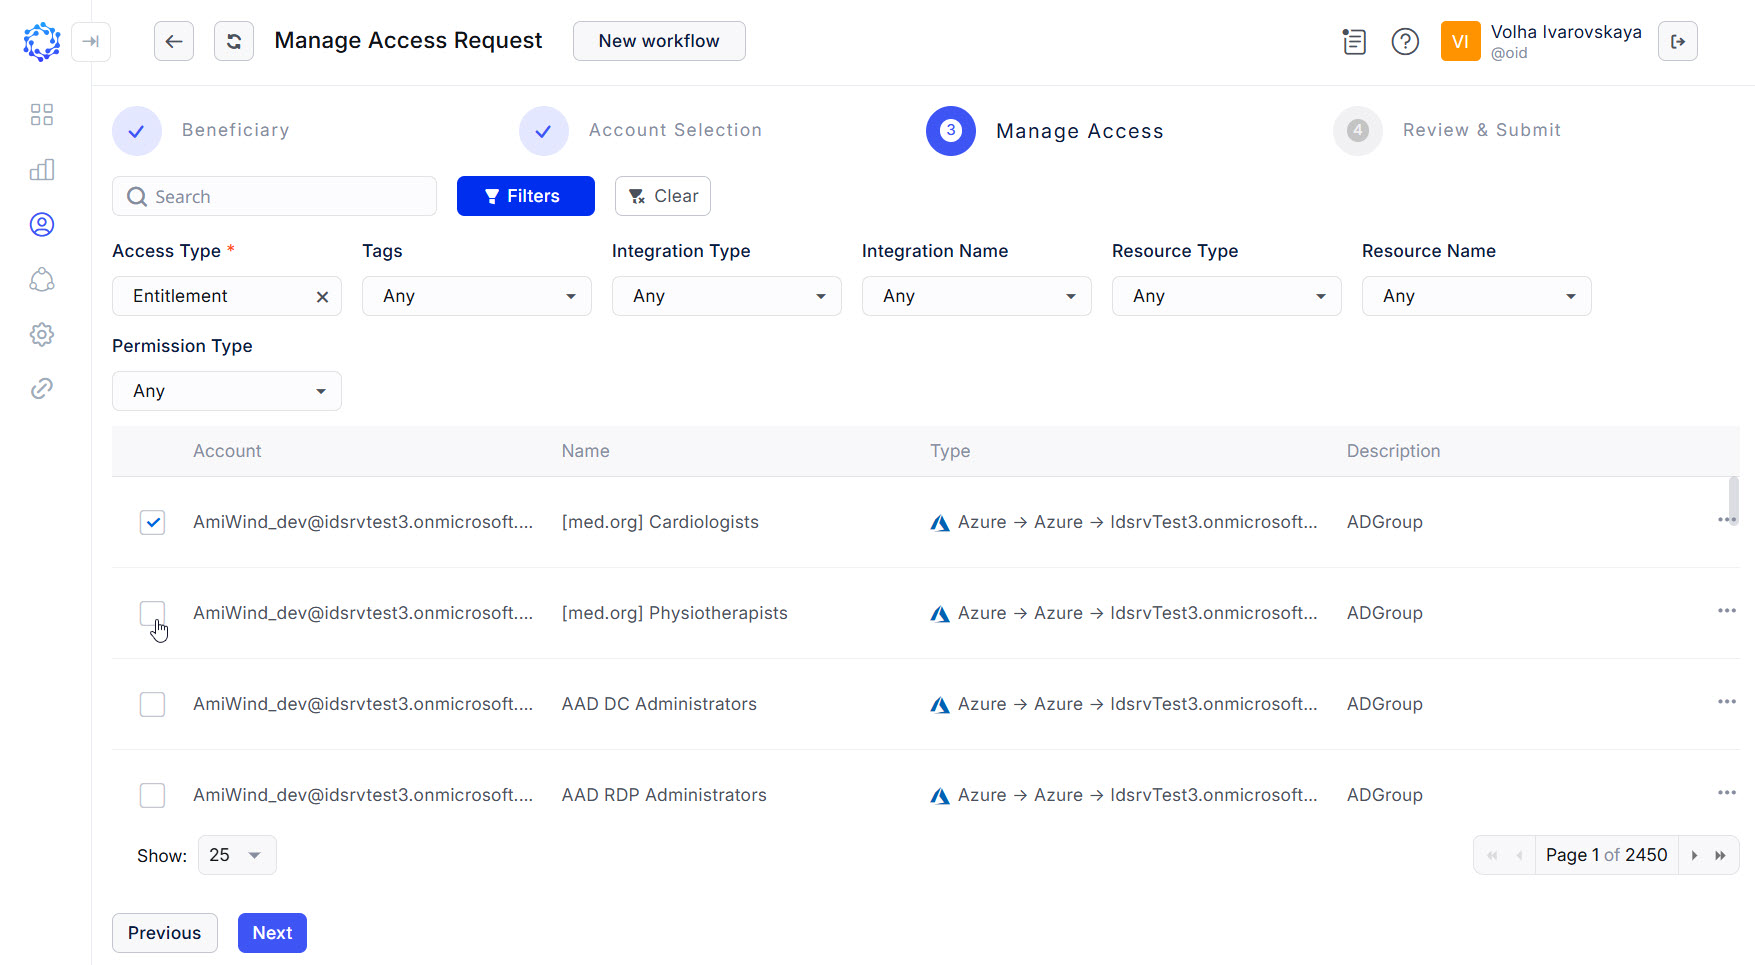Open the help question mark icon
The width and height of the screenshot is (1755, 965).
pyautogui.click(x=1405, y=41)
